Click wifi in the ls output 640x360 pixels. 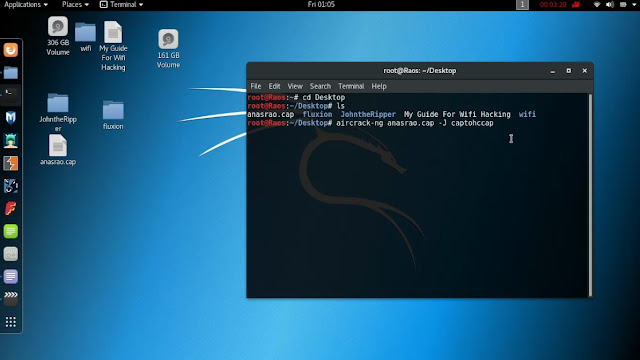(527, 114)
